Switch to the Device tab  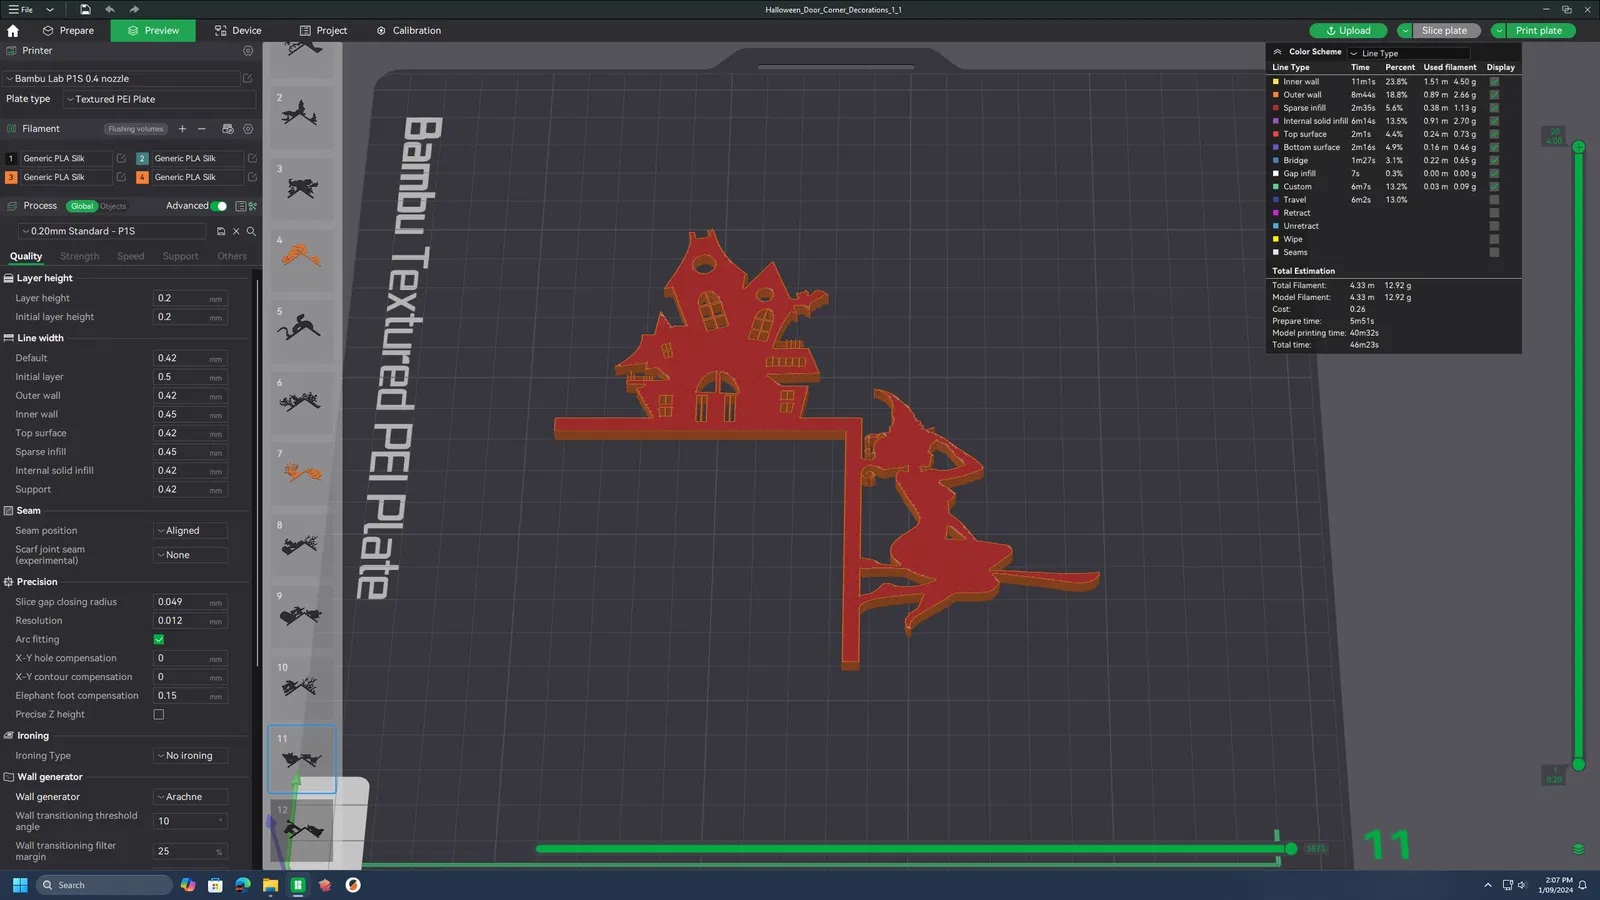[238, 31]
